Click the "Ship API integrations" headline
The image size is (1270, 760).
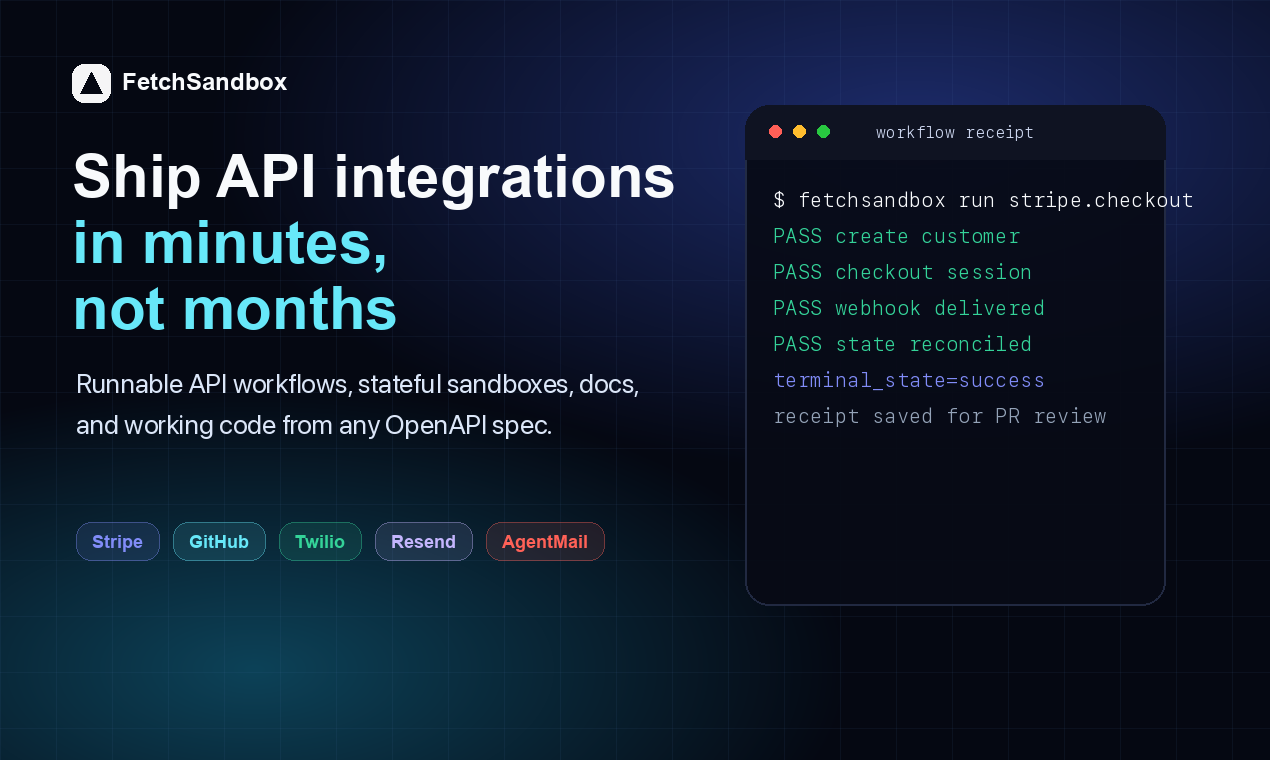pyautogui.click(x=374, y=178)
